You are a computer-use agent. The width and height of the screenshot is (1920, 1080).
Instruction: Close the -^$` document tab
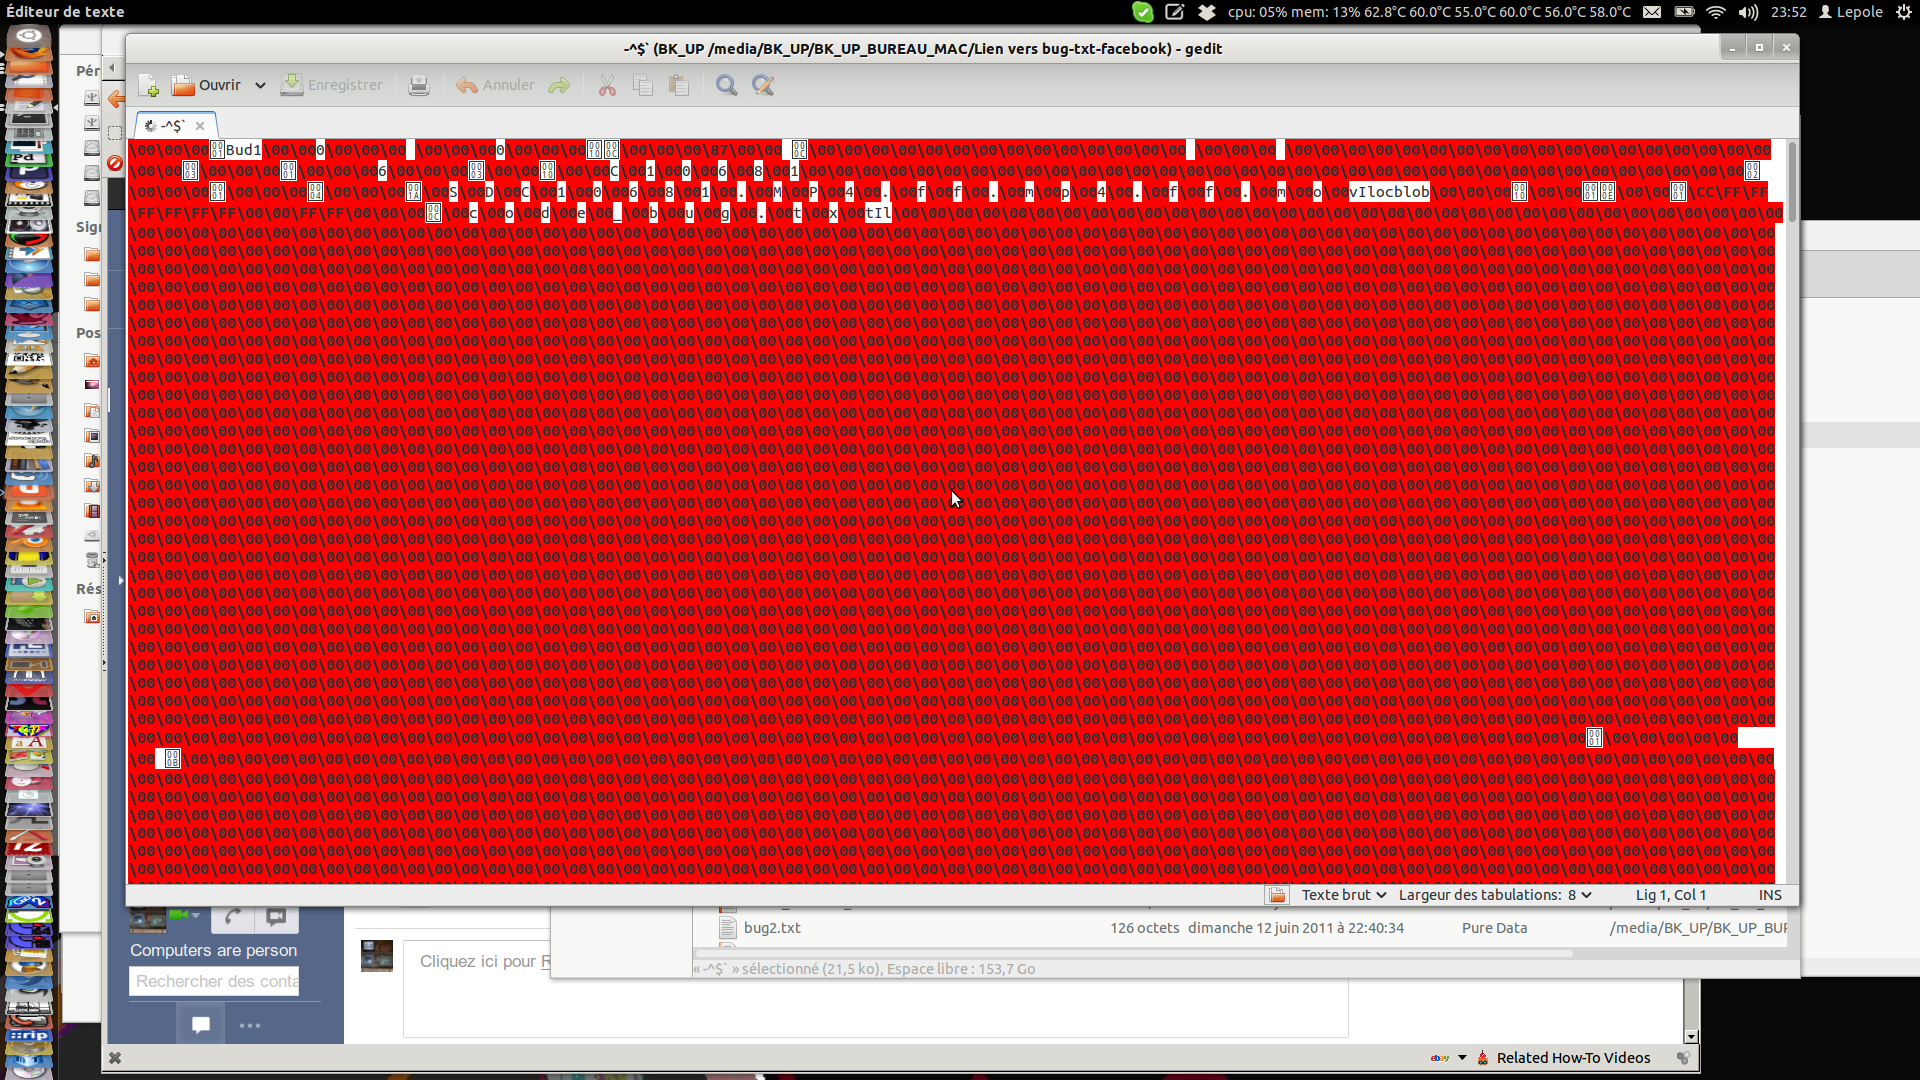200,126
